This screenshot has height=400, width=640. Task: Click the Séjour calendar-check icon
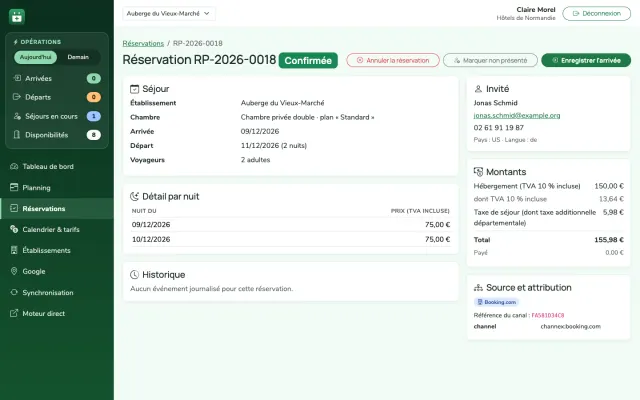pyautogui.click(x=134, y=89)
